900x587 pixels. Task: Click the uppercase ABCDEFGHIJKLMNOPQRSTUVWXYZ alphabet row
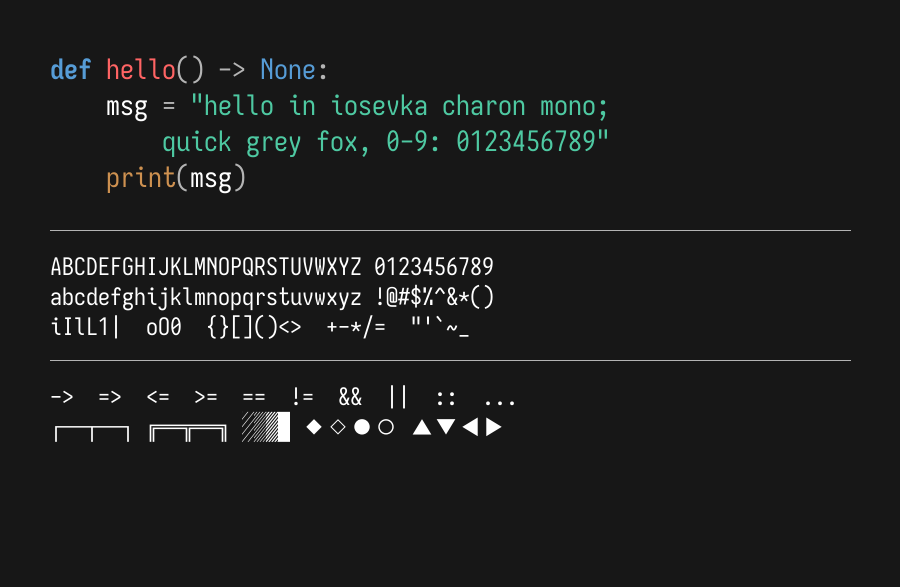coord(206,268)
